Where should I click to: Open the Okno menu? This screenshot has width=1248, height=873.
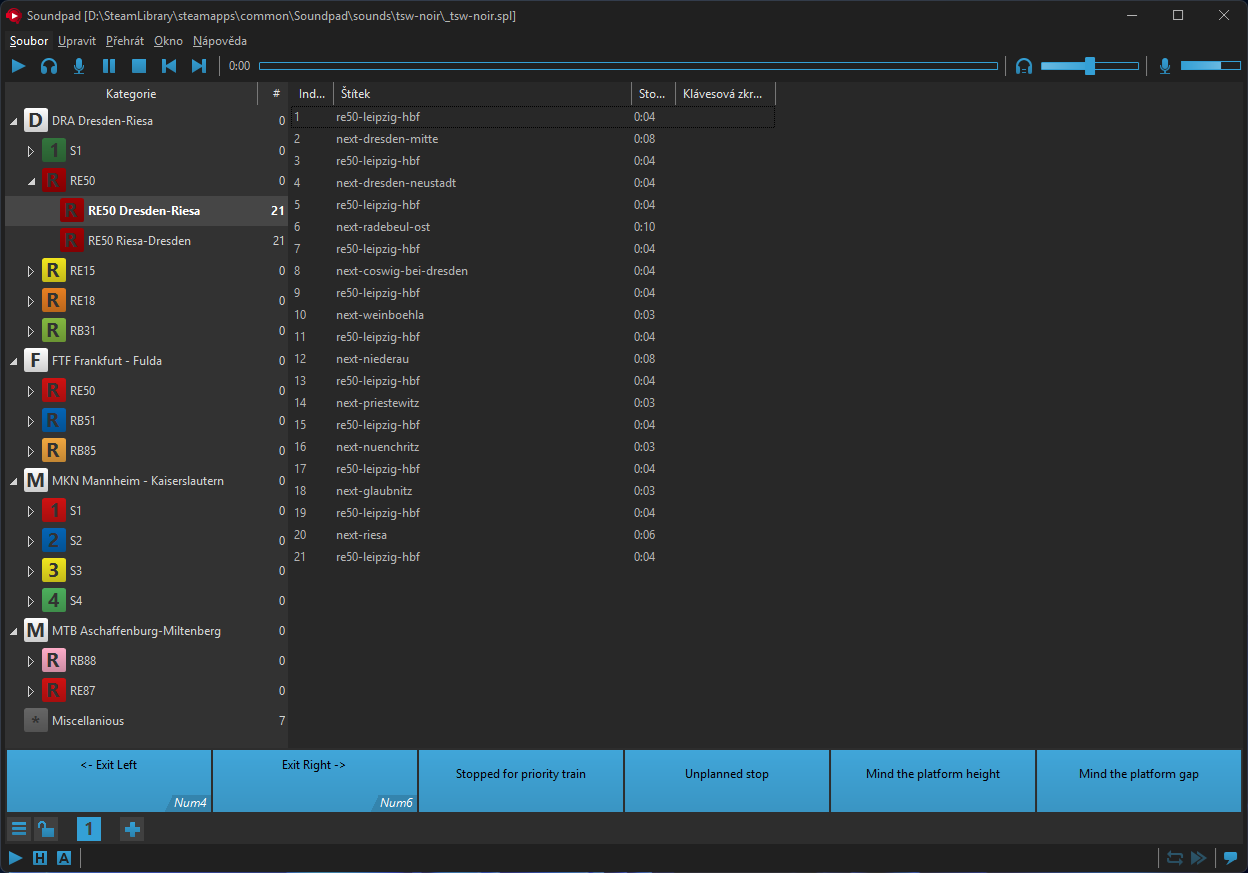(168, 41)
